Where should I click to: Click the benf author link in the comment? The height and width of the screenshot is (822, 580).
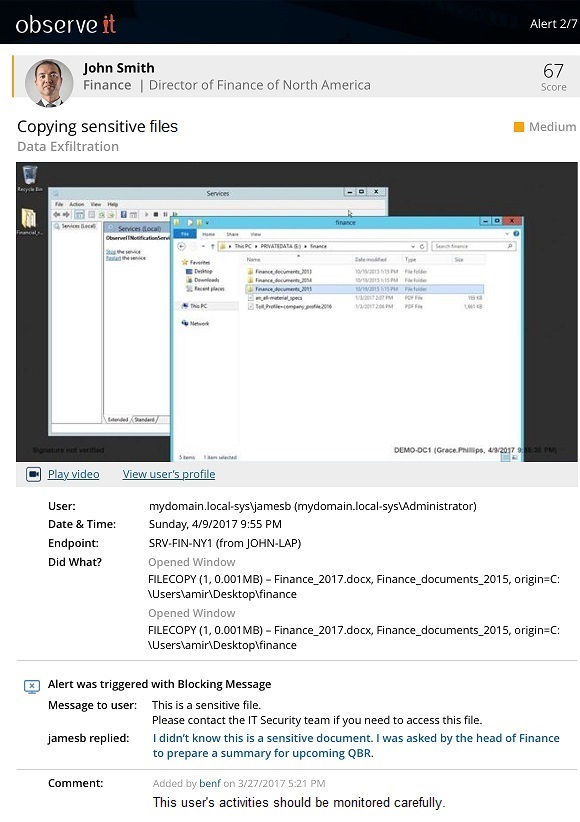pyautogui.click(x=210, y=784)
